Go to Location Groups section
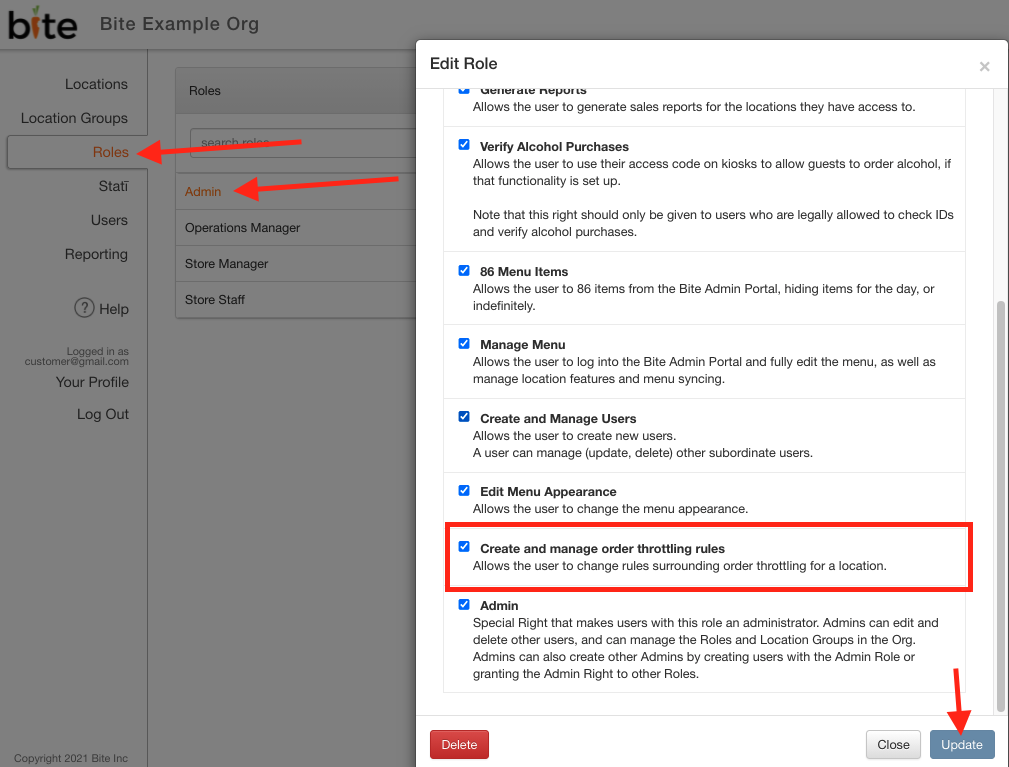Screen dimensions: 1009x767 click(x=74, y=118)
